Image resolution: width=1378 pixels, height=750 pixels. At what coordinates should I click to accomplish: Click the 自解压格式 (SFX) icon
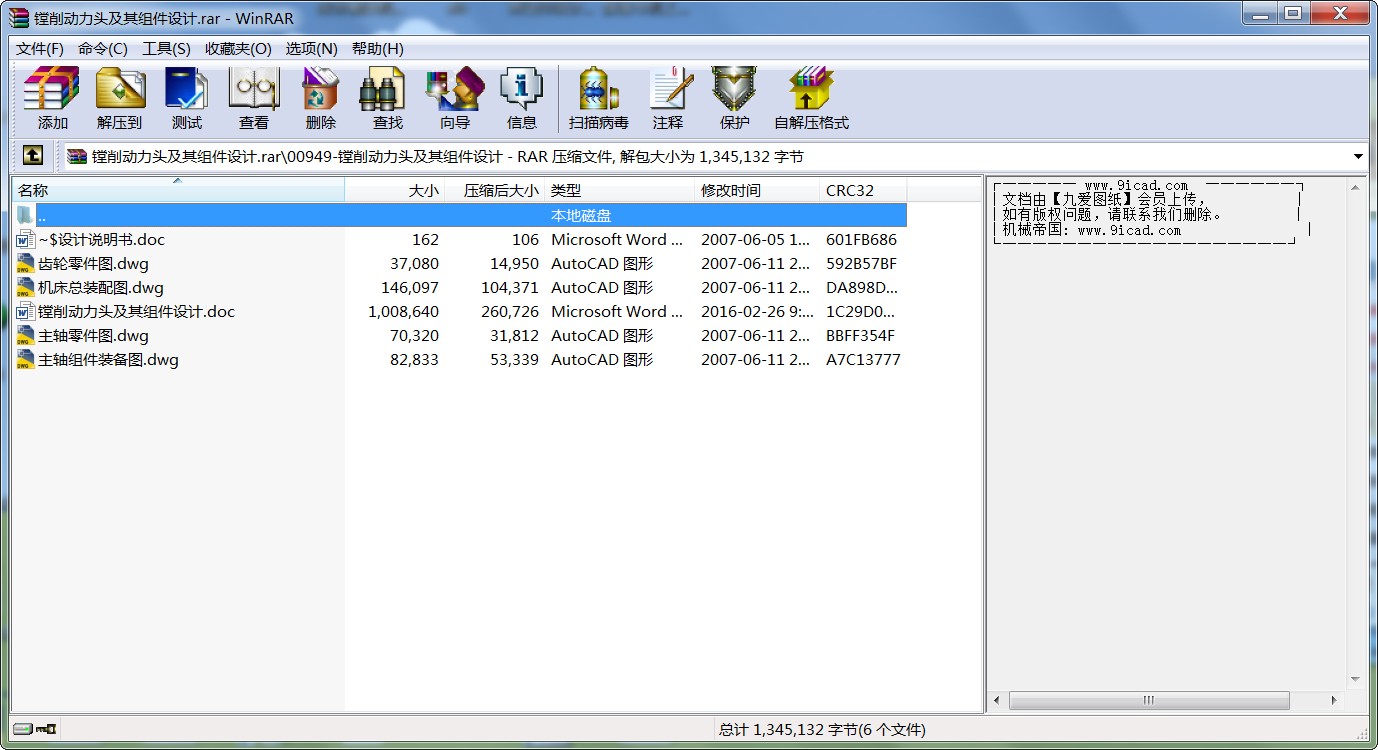810,97
